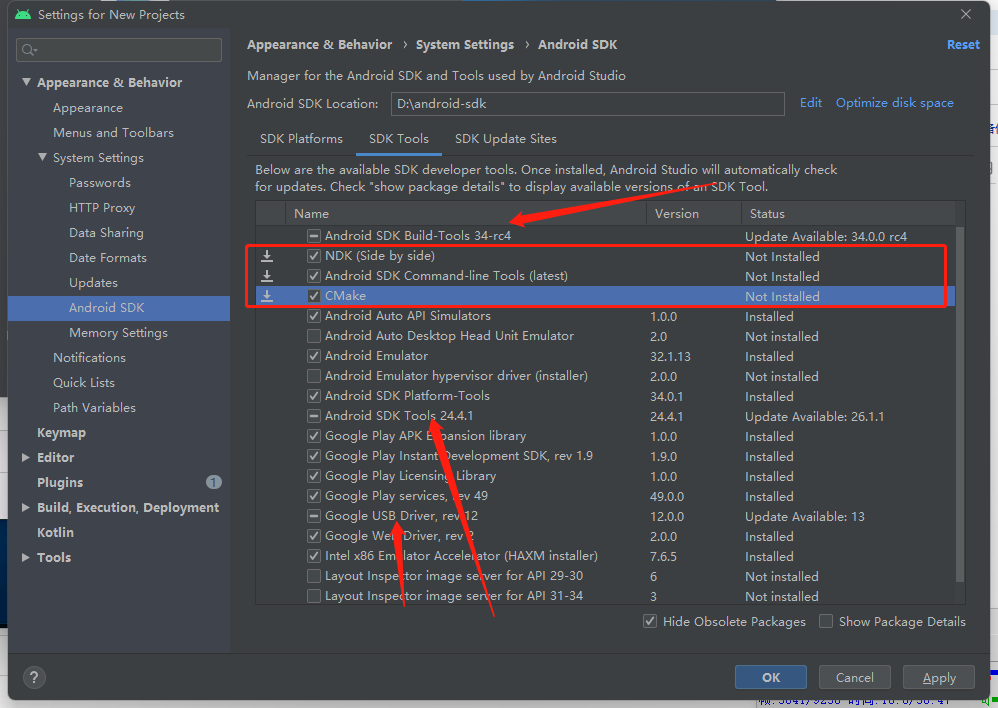Click the Optimize disk space link
This screenshot has height=708, width=998.
point(894,103)
